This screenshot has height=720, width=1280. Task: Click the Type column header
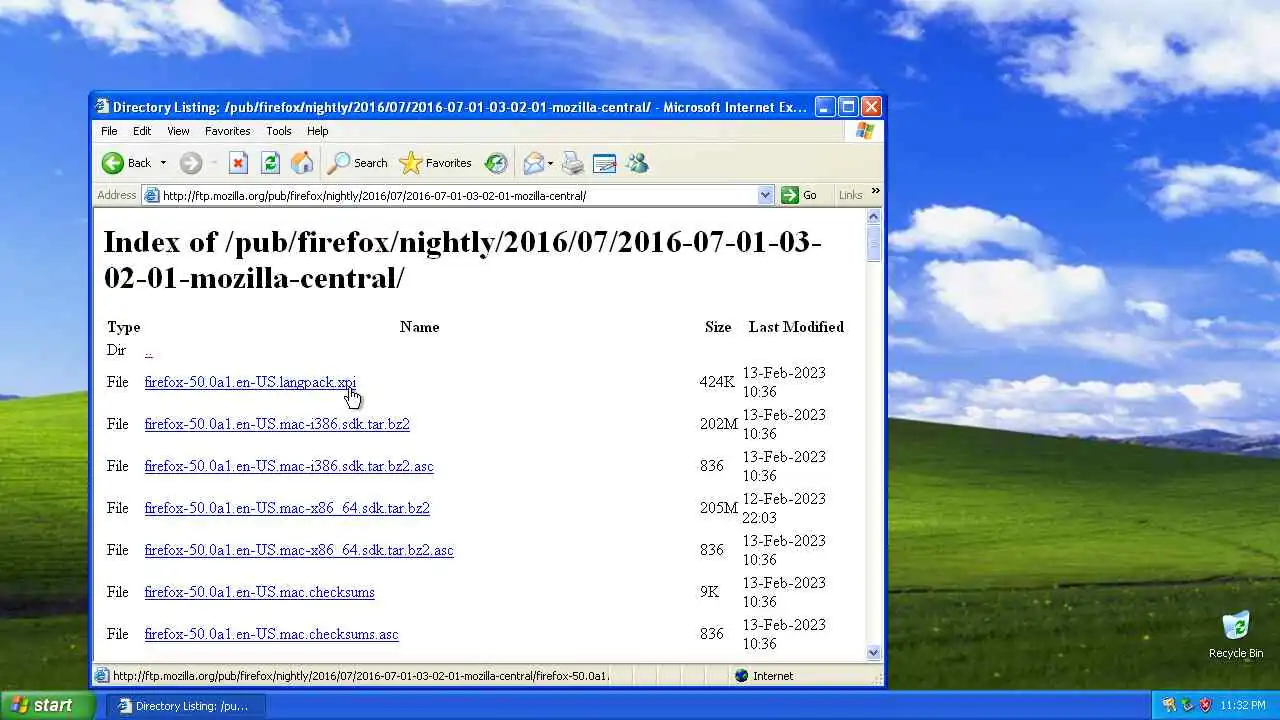tap(124, 327)
